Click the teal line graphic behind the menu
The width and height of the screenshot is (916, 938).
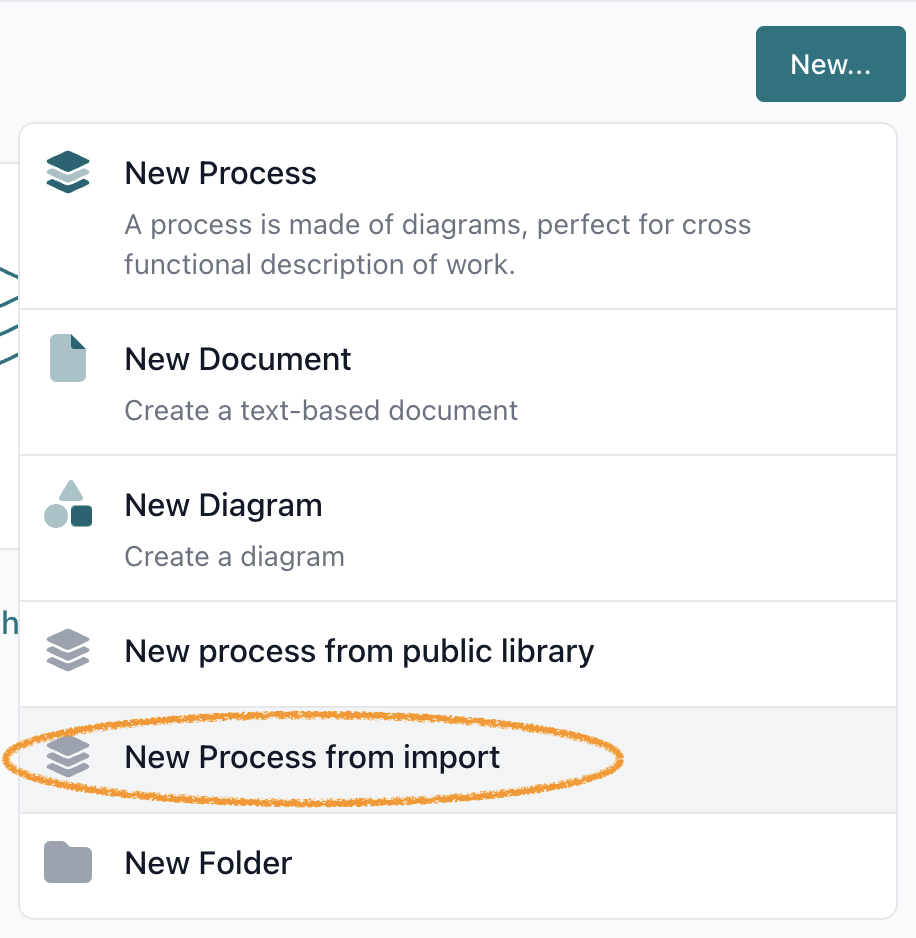coord(9,316)
